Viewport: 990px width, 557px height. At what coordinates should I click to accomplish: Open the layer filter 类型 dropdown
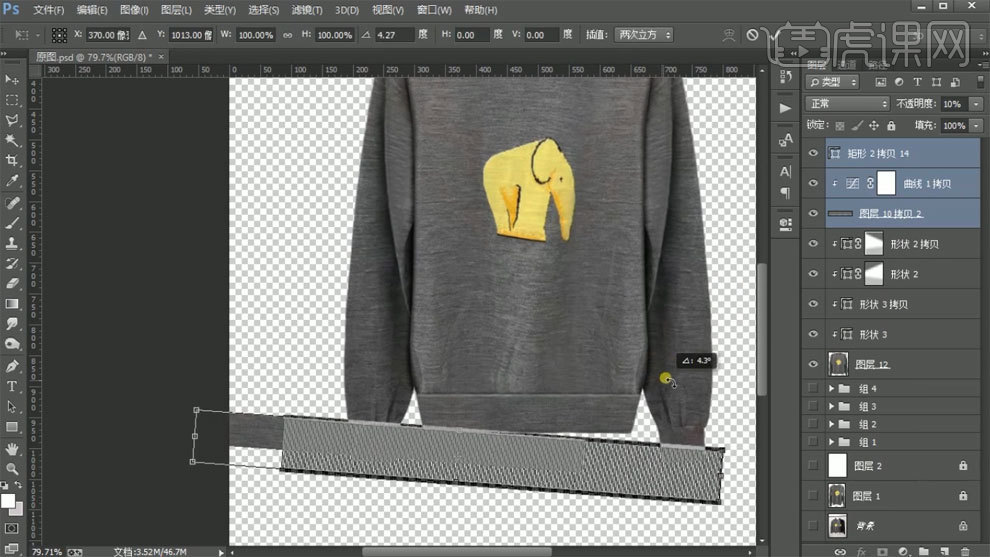click(x=833, y=82)
